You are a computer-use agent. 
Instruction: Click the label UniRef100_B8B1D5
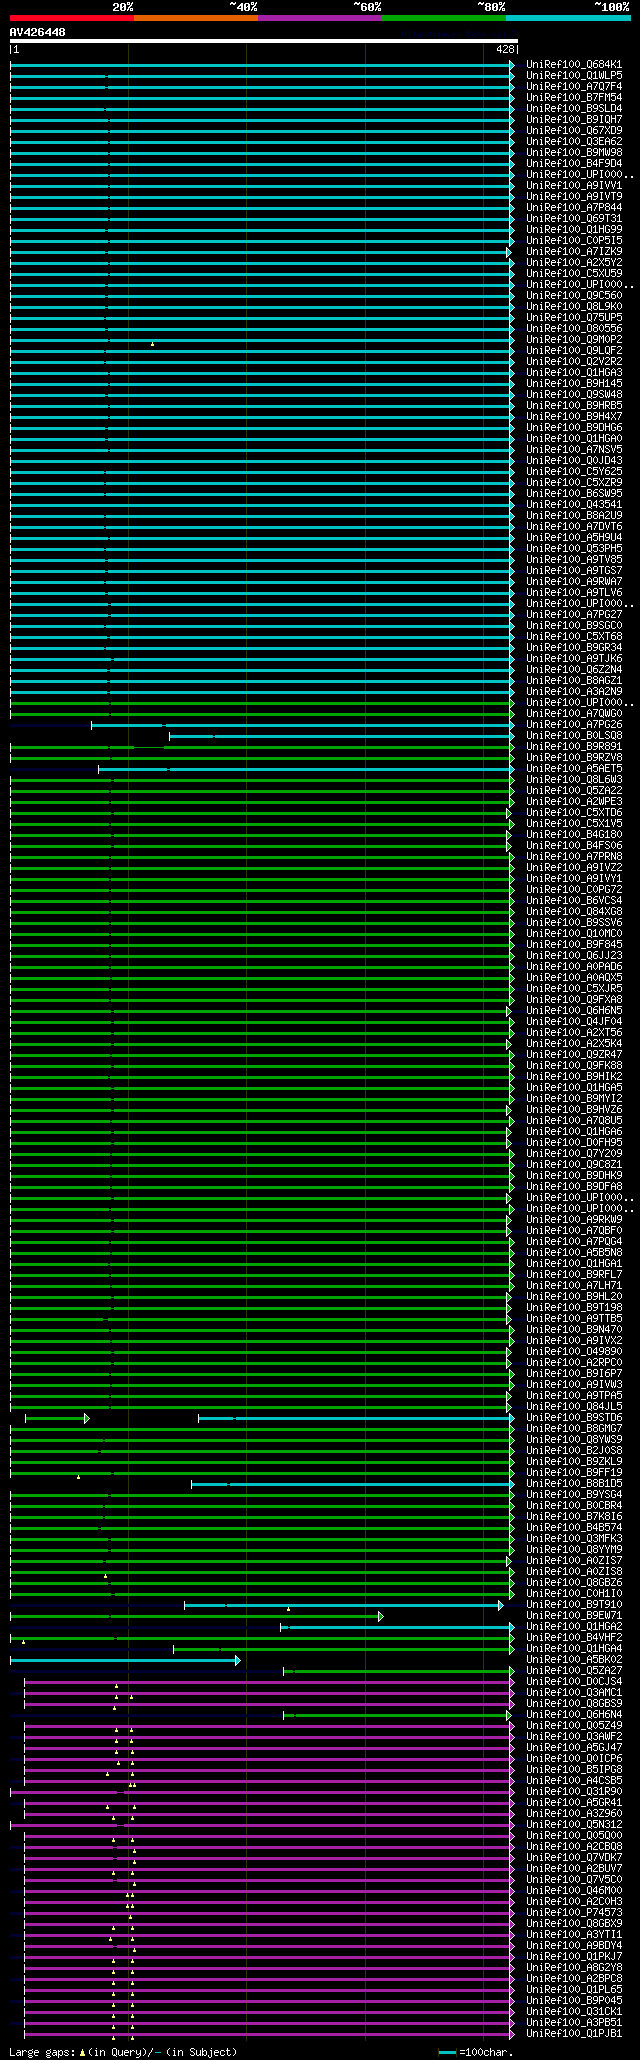tap(574, 1483)
